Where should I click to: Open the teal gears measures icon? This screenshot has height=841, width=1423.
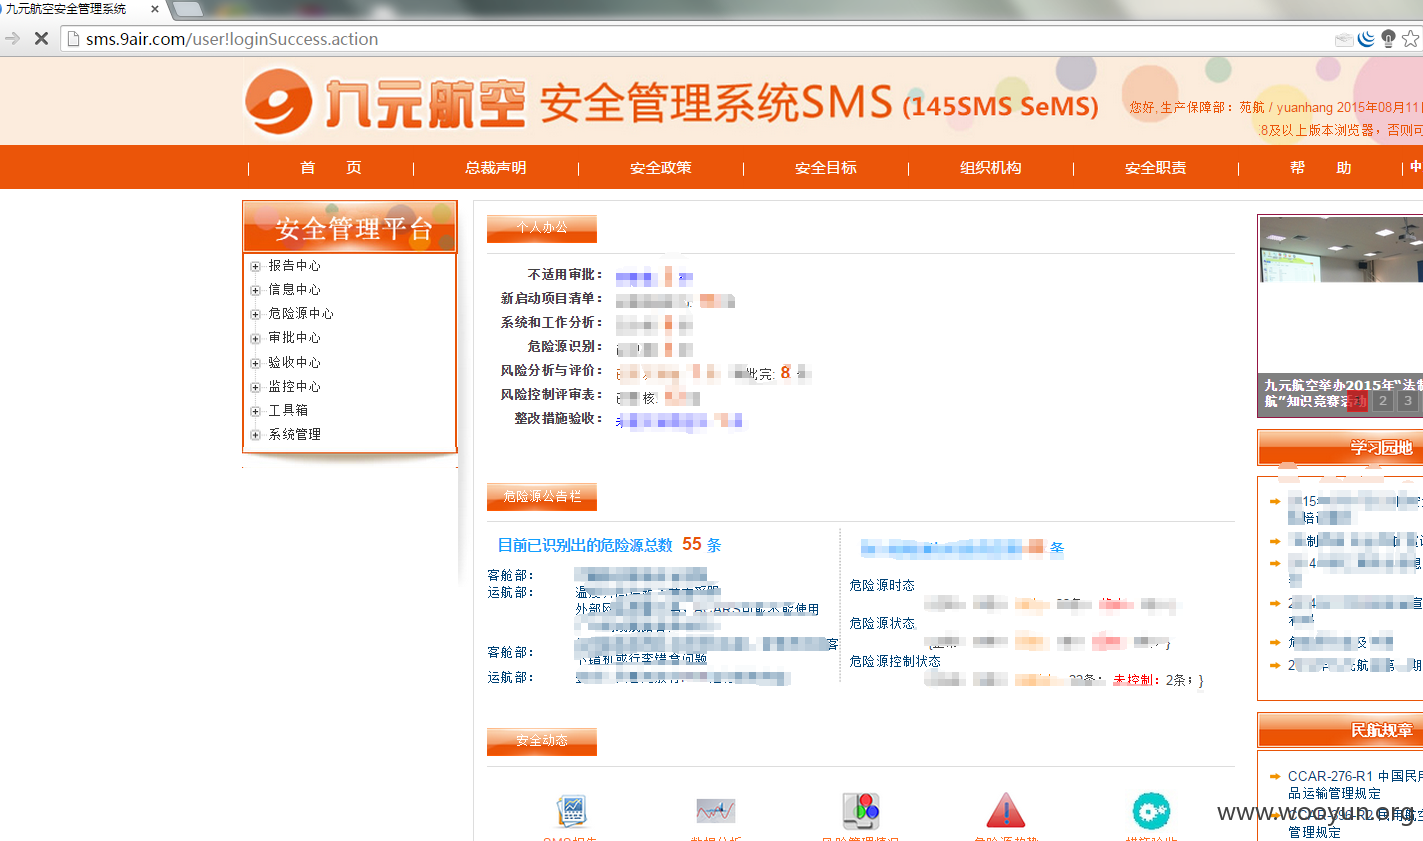coord(1151,811)
